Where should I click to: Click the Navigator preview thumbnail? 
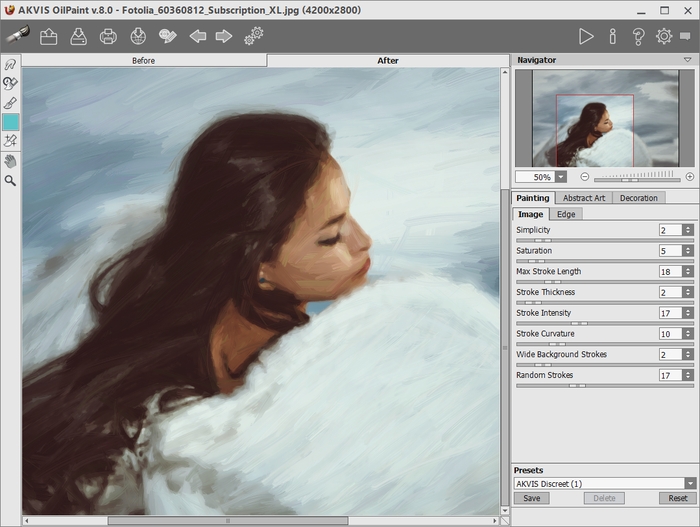pos(605,118)
